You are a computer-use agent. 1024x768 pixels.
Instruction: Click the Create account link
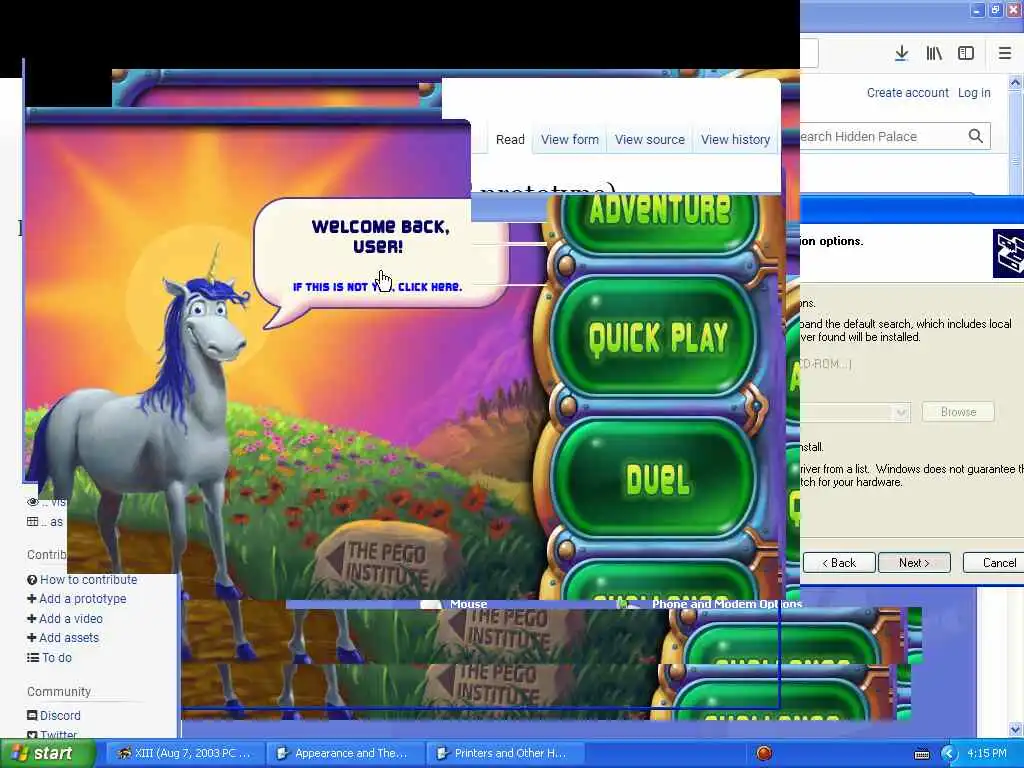[x=907, y=93]
